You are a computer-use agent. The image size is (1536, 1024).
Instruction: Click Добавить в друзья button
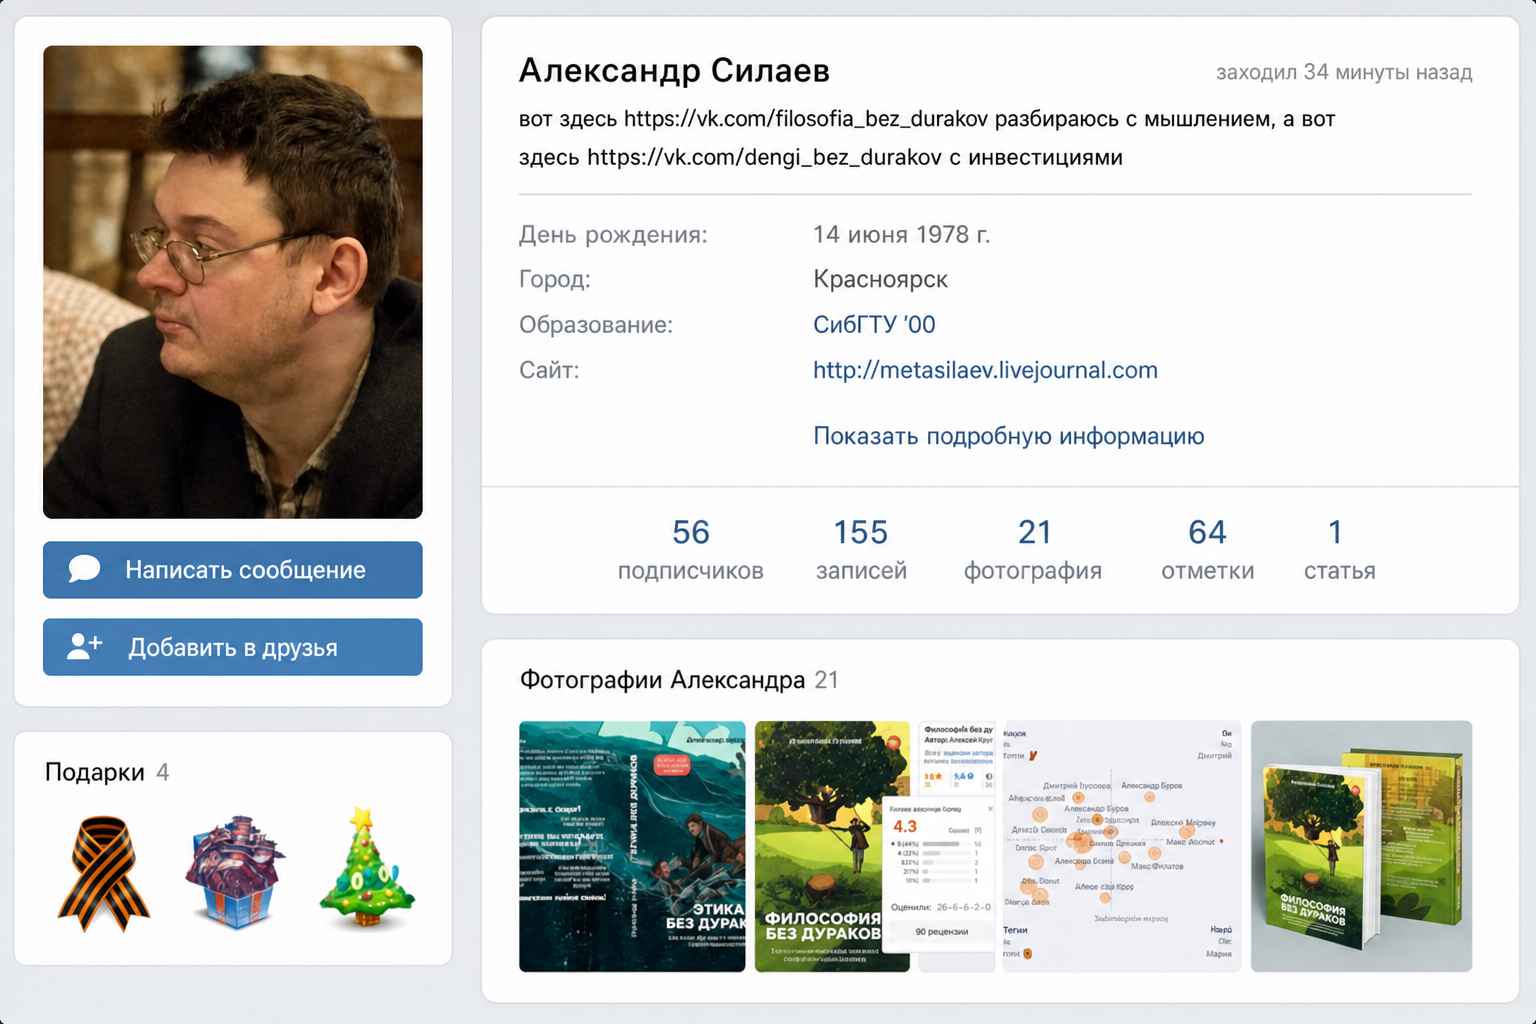[233, 647]
